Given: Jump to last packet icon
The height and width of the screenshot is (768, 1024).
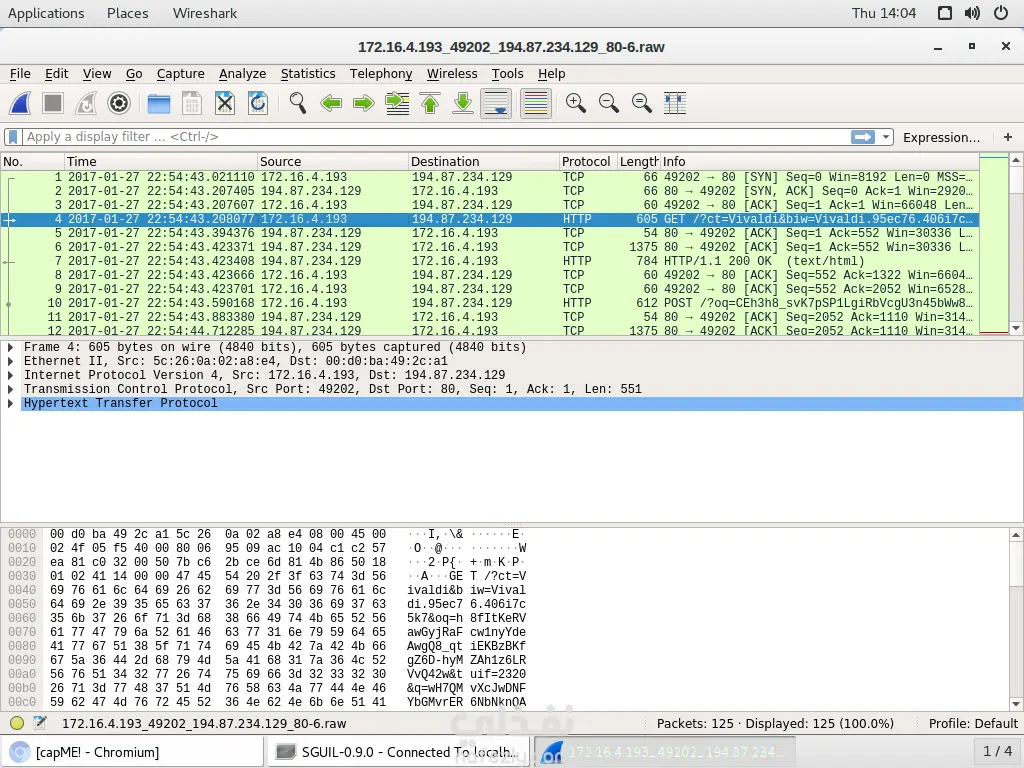Looking at the screenshot, I should [463, 103].
